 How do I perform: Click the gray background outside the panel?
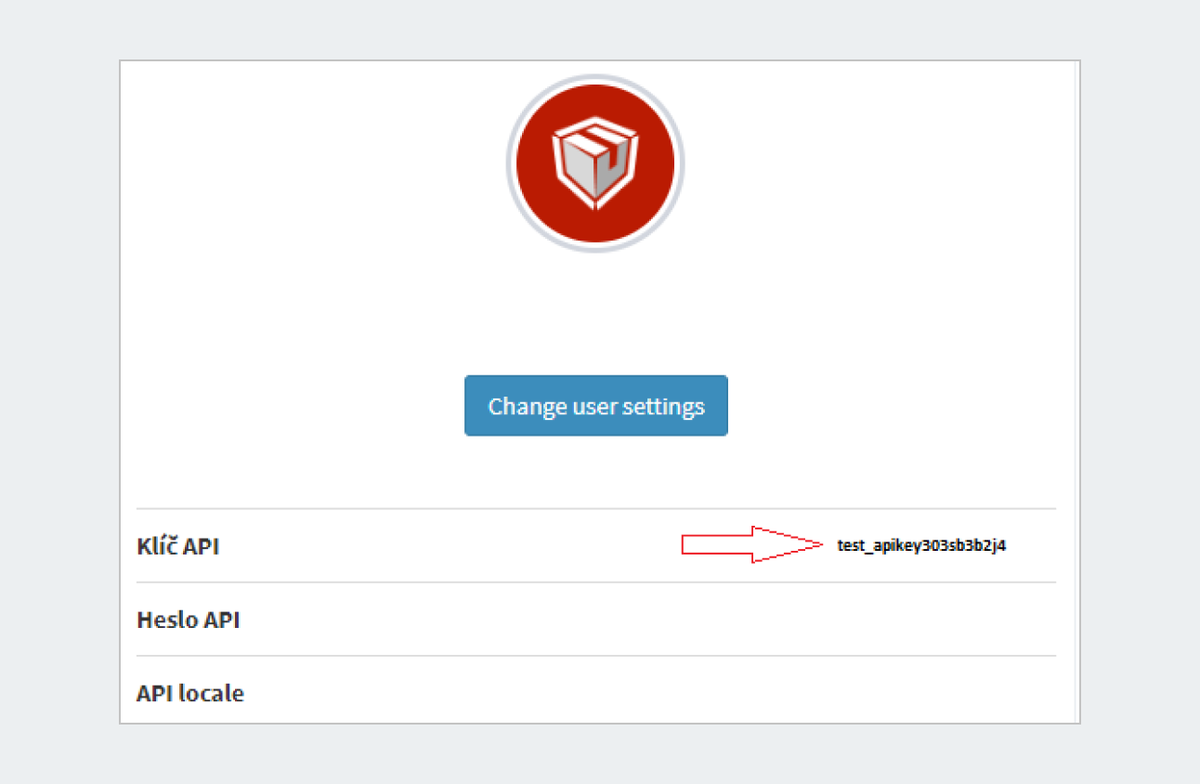(x=60, y=392)
